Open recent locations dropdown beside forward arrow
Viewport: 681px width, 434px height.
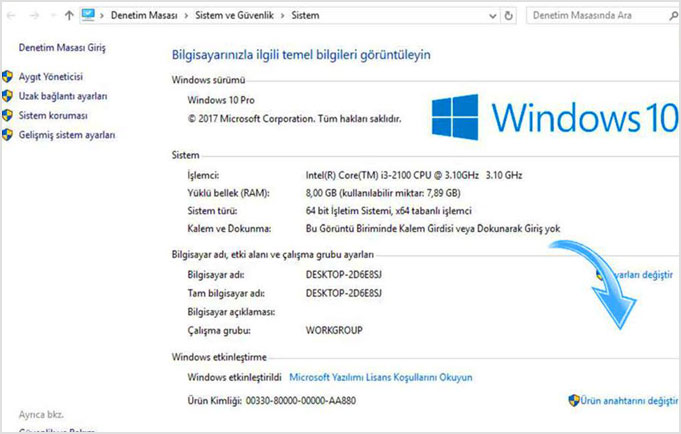click(52, 16)
